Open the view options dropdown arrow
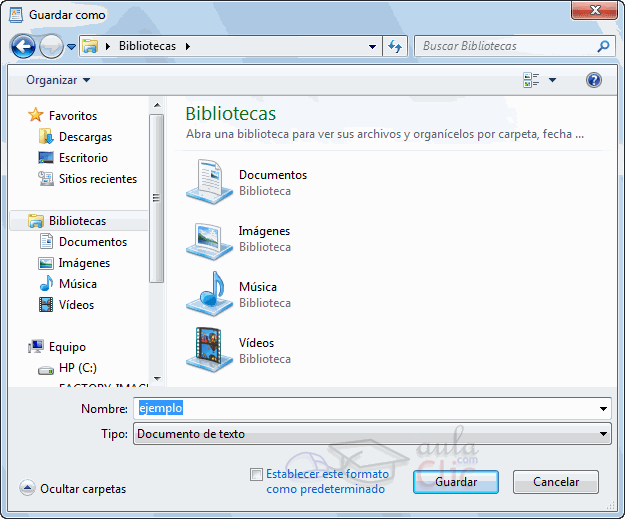Viewport: 625px width, 519px height. [x=552, y=80]
